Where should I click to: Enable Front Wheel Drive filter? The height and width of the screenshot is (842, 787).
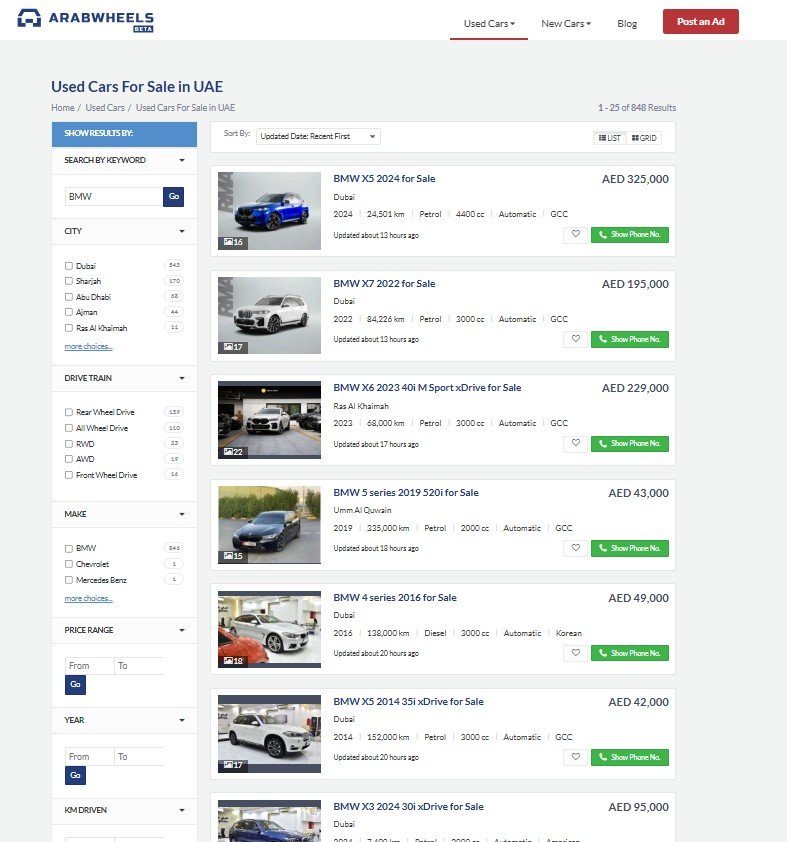(69, 475)
